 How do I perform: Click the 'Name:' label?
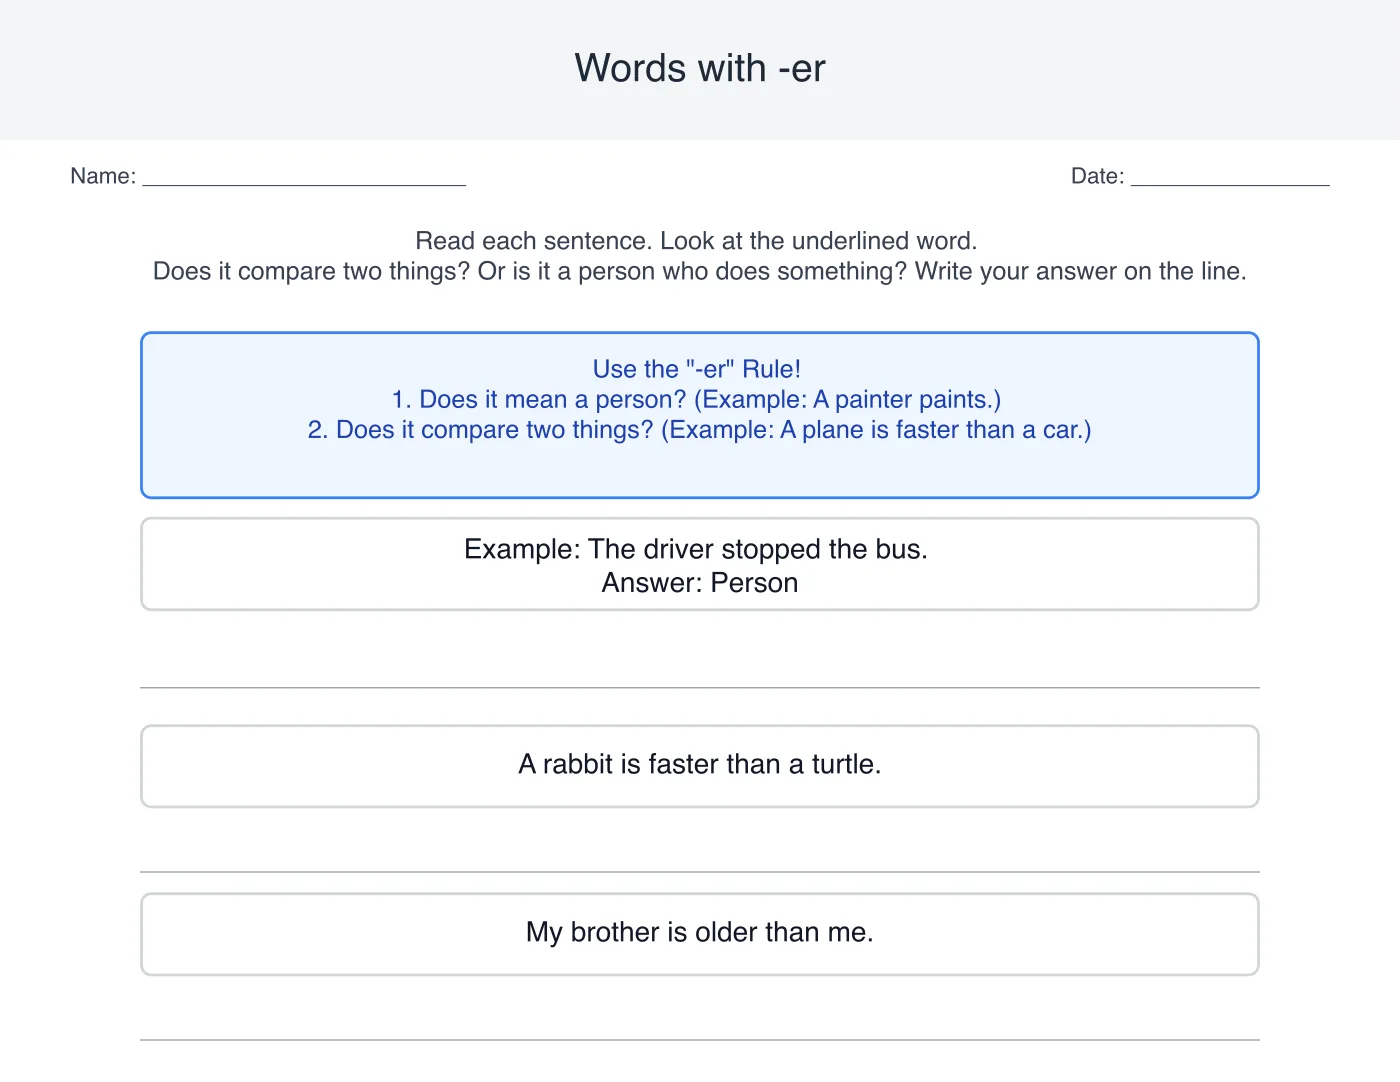coord(103,176)
